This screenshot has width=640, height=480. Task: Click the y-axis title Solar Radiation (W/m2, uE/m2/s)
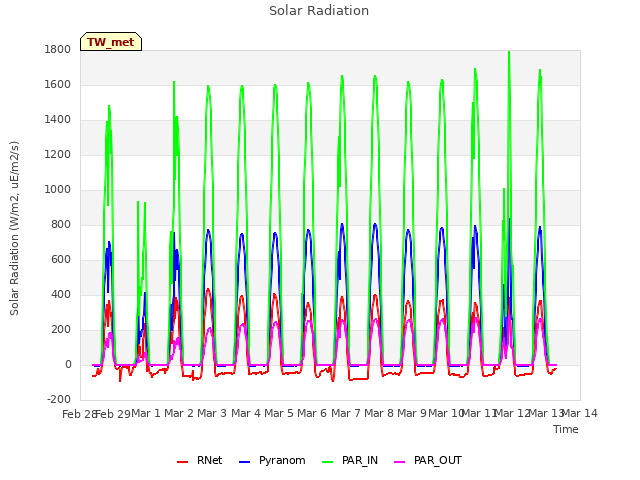click(x=14, y=228)
